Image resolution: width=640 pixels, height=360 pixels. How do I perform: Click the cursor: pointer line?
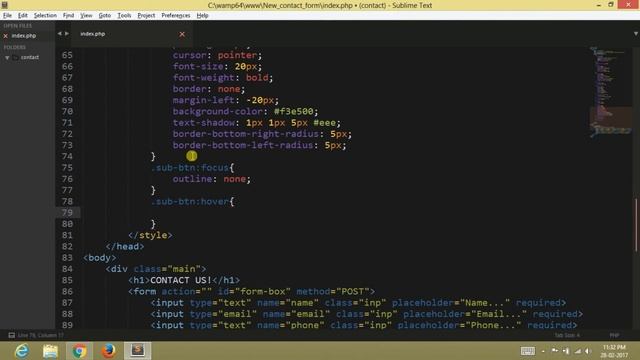217,55
